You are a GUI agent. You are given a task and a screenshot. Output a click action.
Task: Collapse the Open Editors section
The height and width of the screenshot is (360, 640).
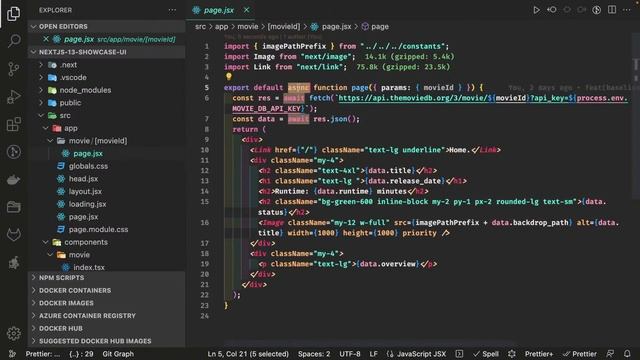pyautogui.click(x=107, y=27)
